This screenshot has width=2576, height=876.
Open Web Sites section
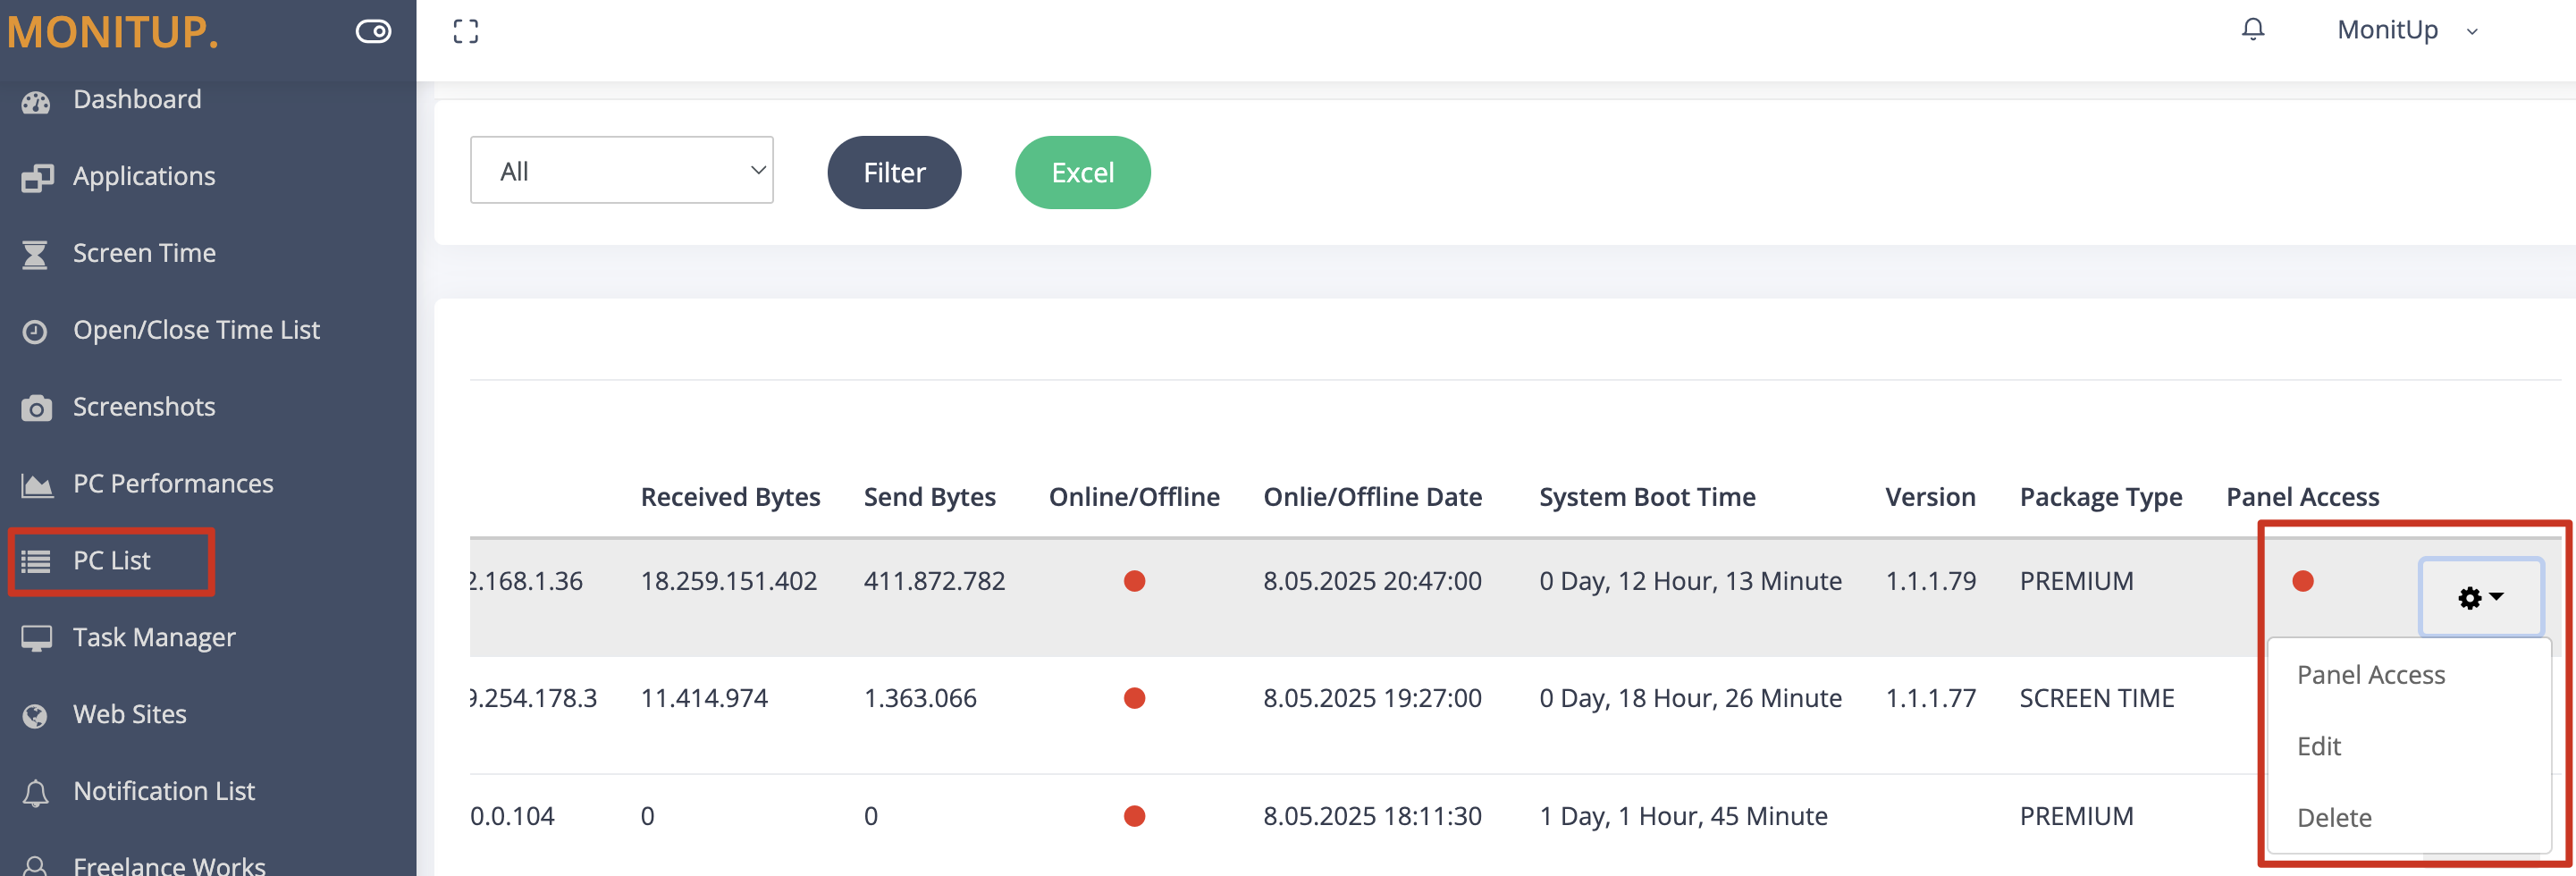(x=130, y=714)
